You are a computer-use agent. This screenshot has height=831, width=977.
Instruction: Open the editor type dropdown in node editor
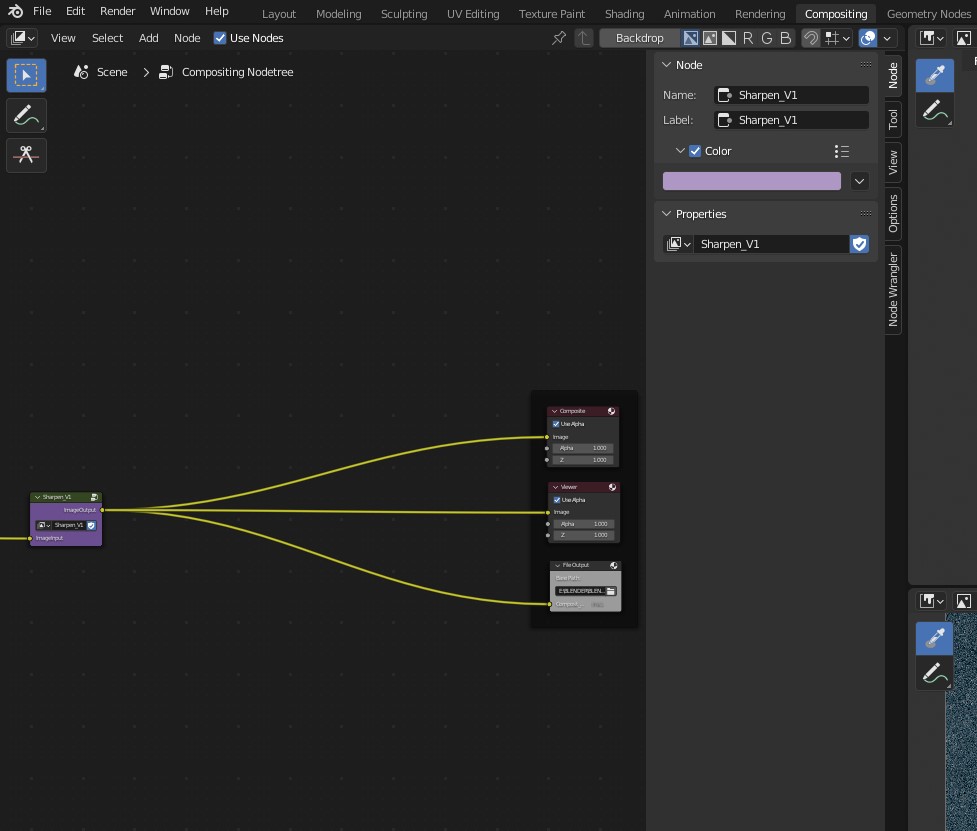pyautogui.click(x=22, y=38)
